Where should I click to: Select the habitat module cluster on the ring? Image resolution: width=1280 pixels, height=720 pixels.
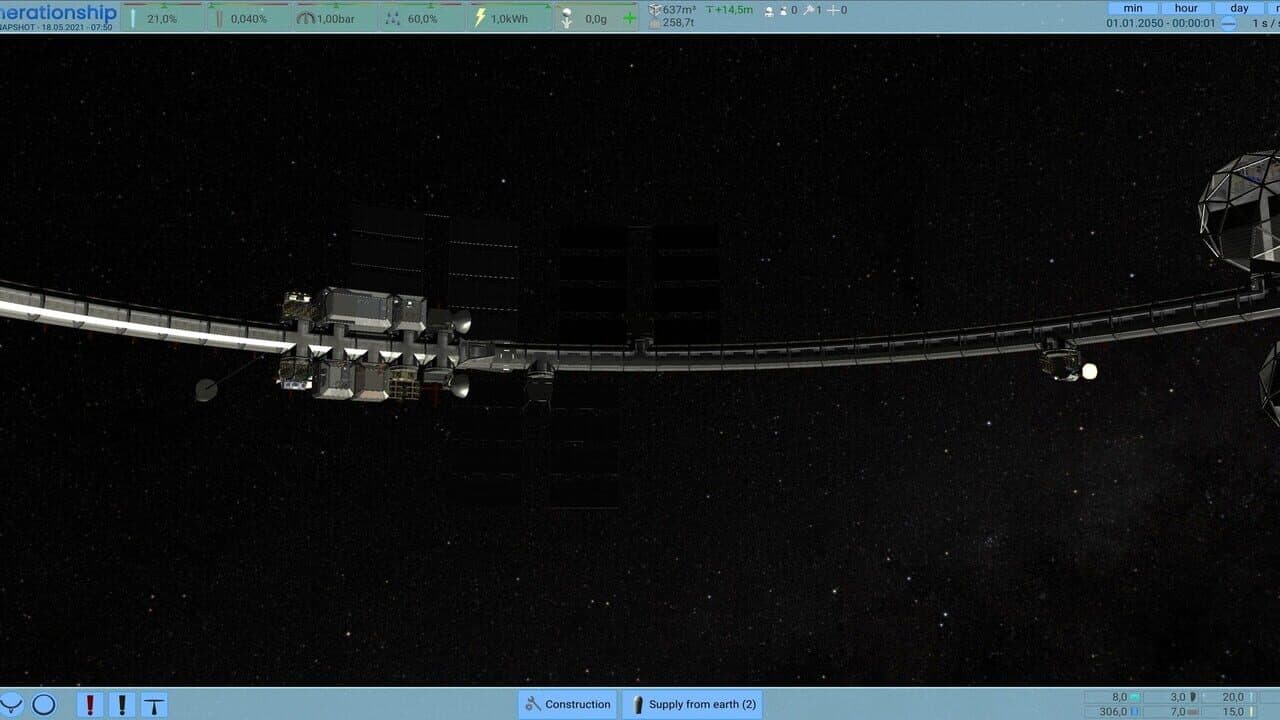[x=372, y=344]
